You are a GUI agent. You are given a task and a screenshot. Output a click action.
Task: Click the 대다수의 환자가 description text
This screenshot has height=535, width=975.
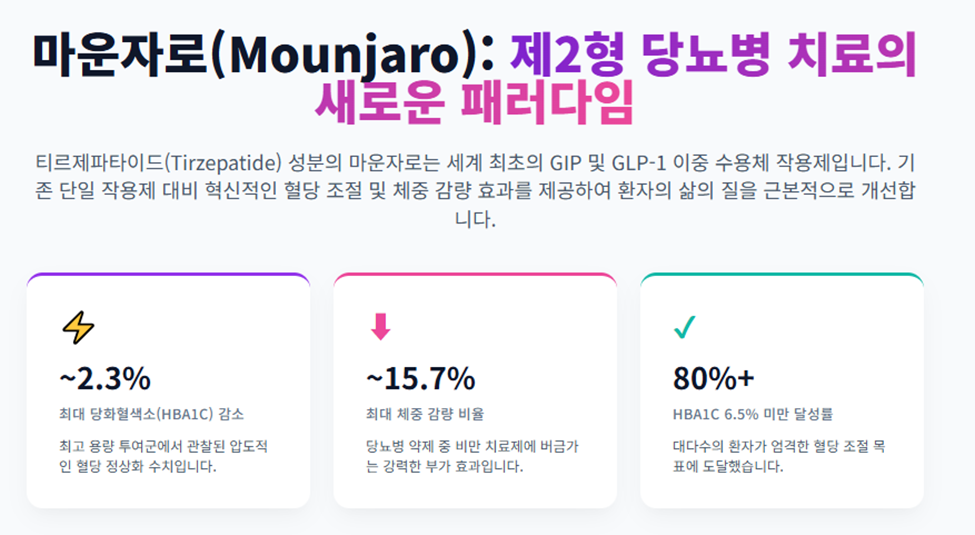point(778,456)
